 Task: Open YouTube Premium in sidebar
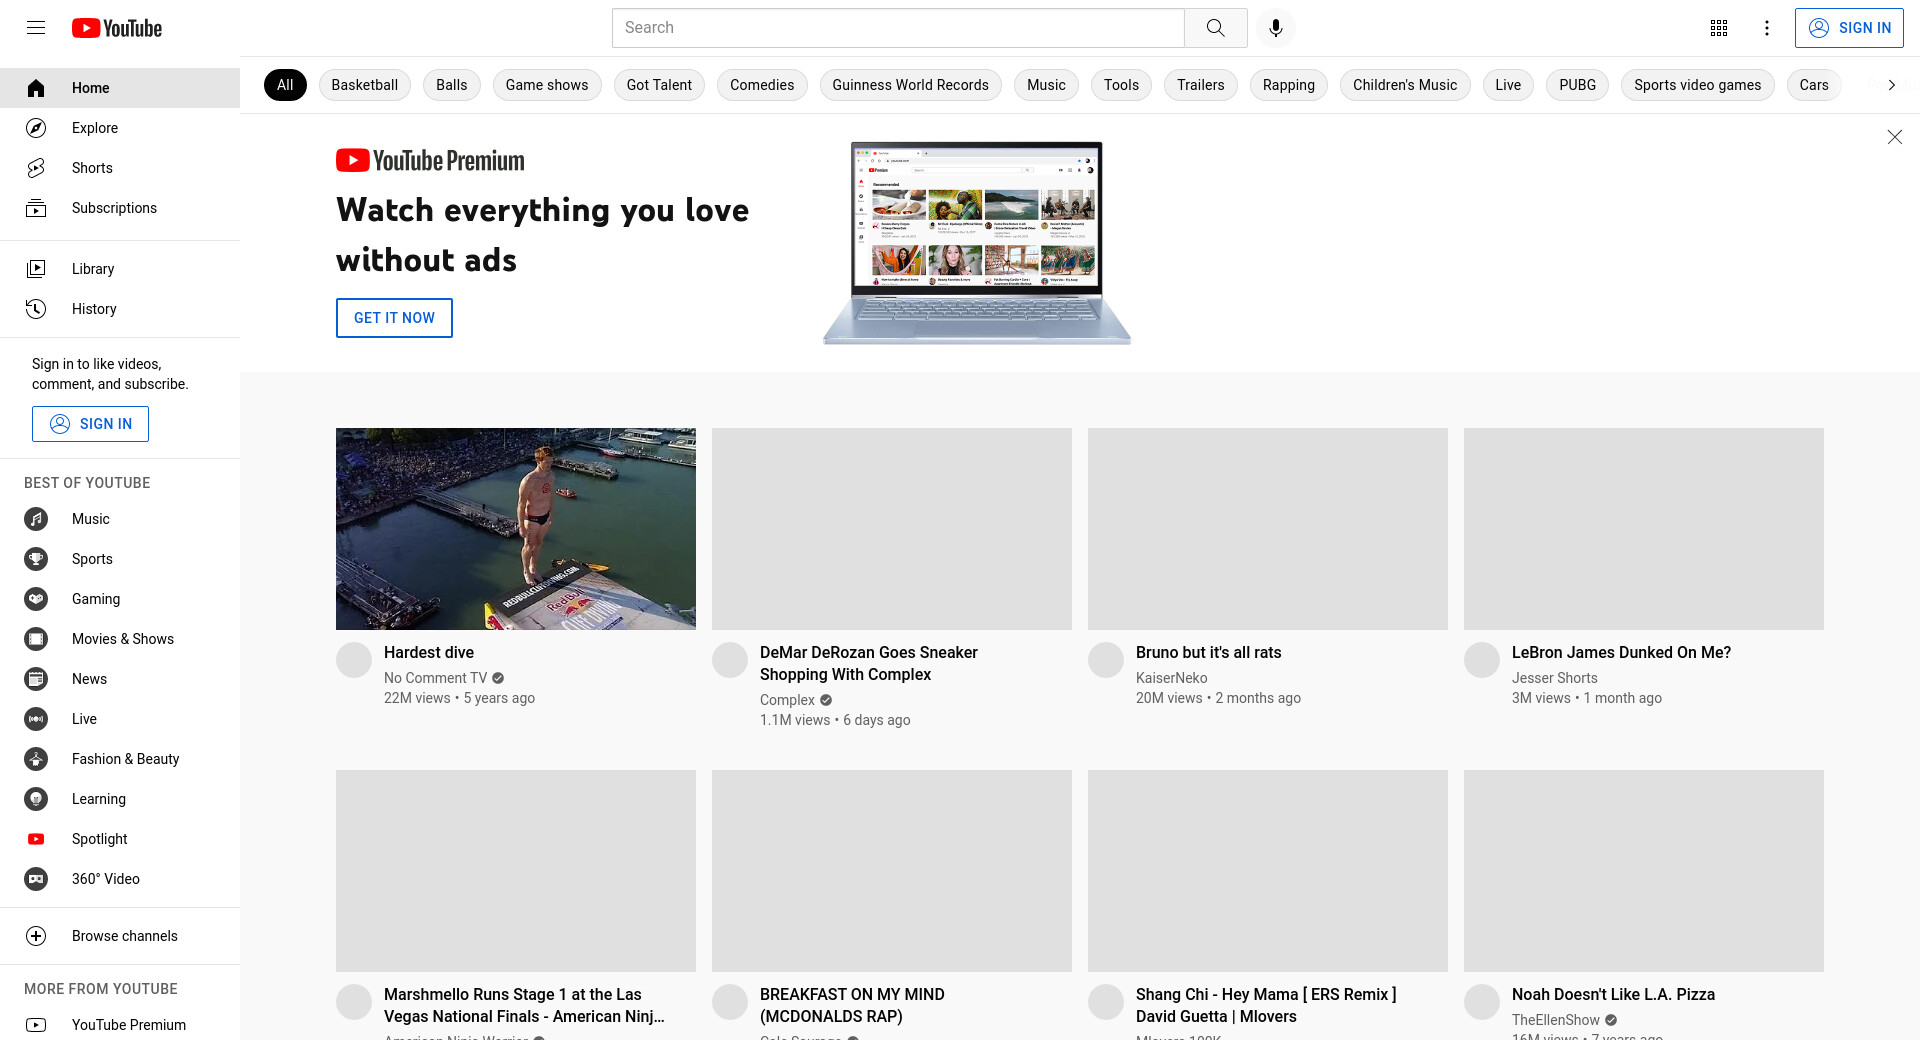pyautogui.click(x=120, y=1025)
